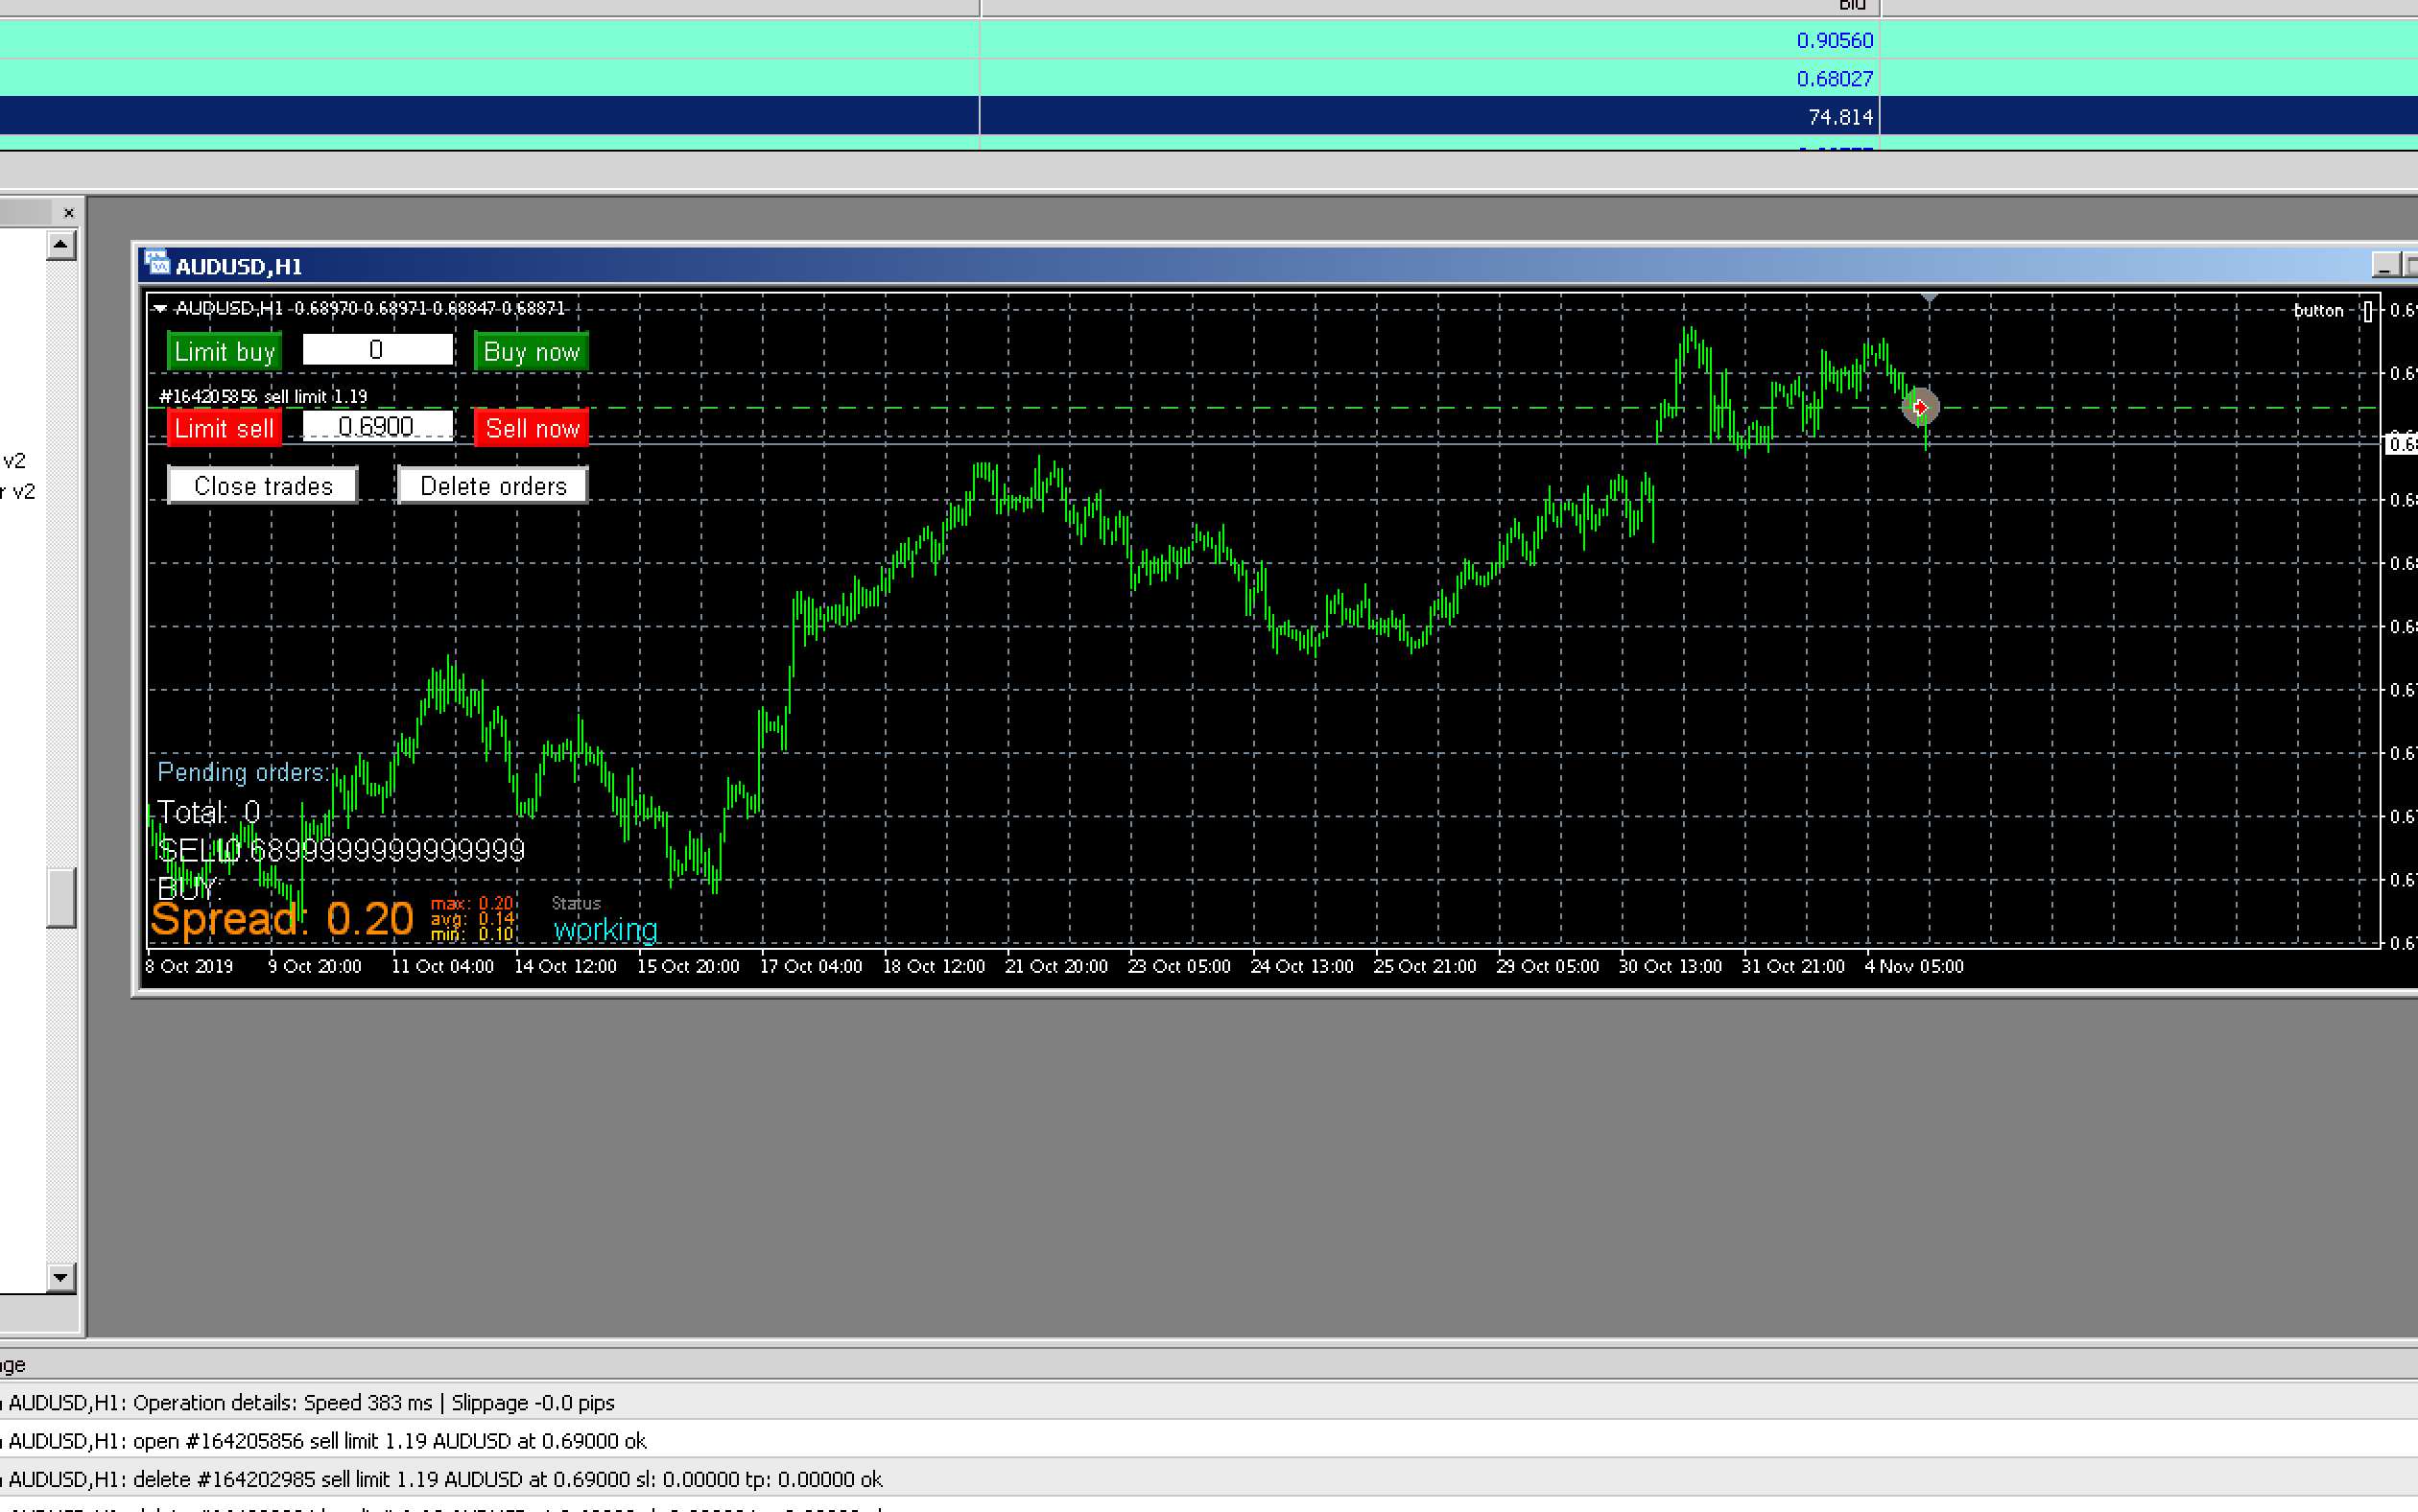This screenshot has height=1512, width=2418.
Task: Select the market watch row with bid 0.68027
Action: (x=1209, y=78)
